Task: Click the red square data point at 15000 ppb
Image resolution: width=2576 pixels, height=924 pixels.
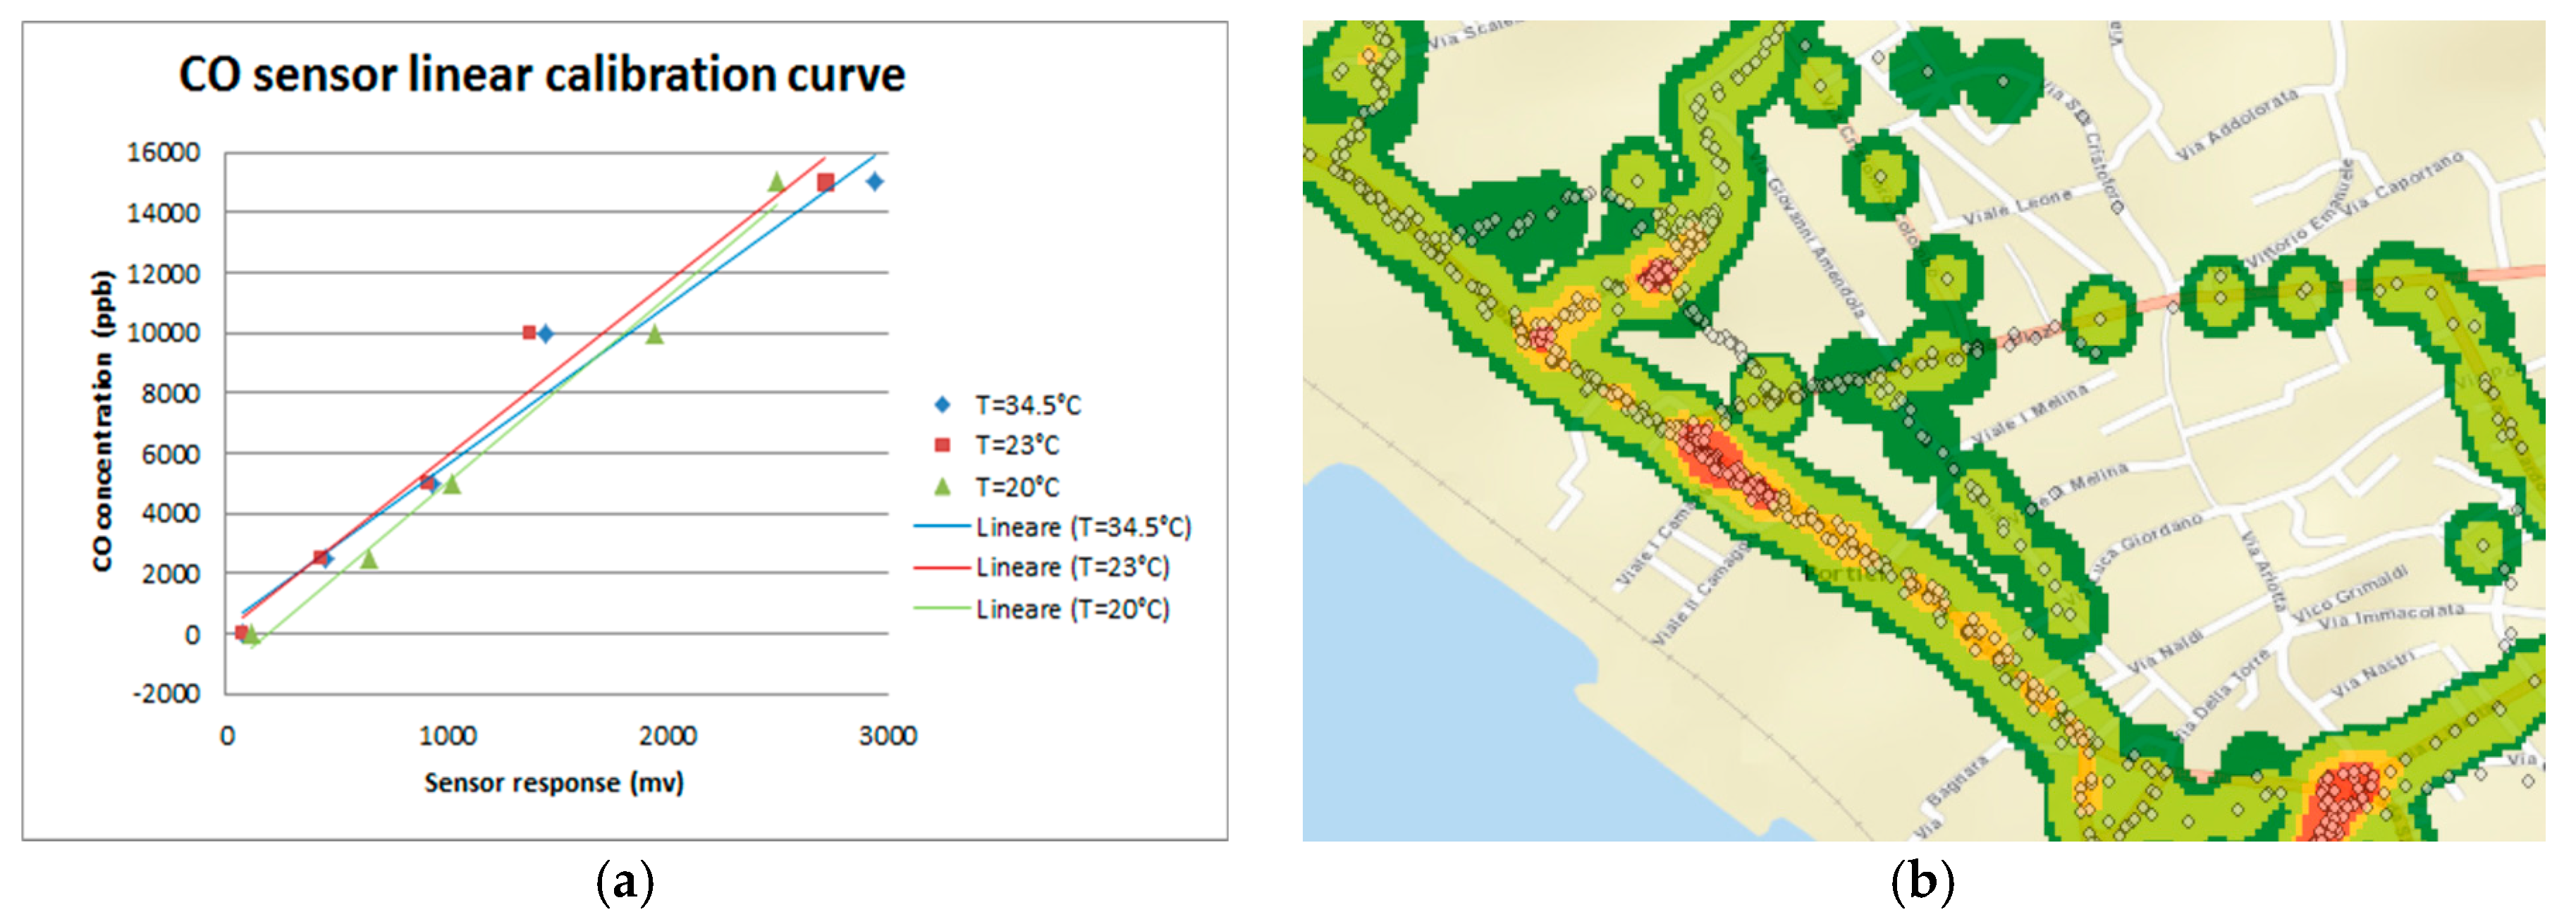Action: tap(826, 182)
